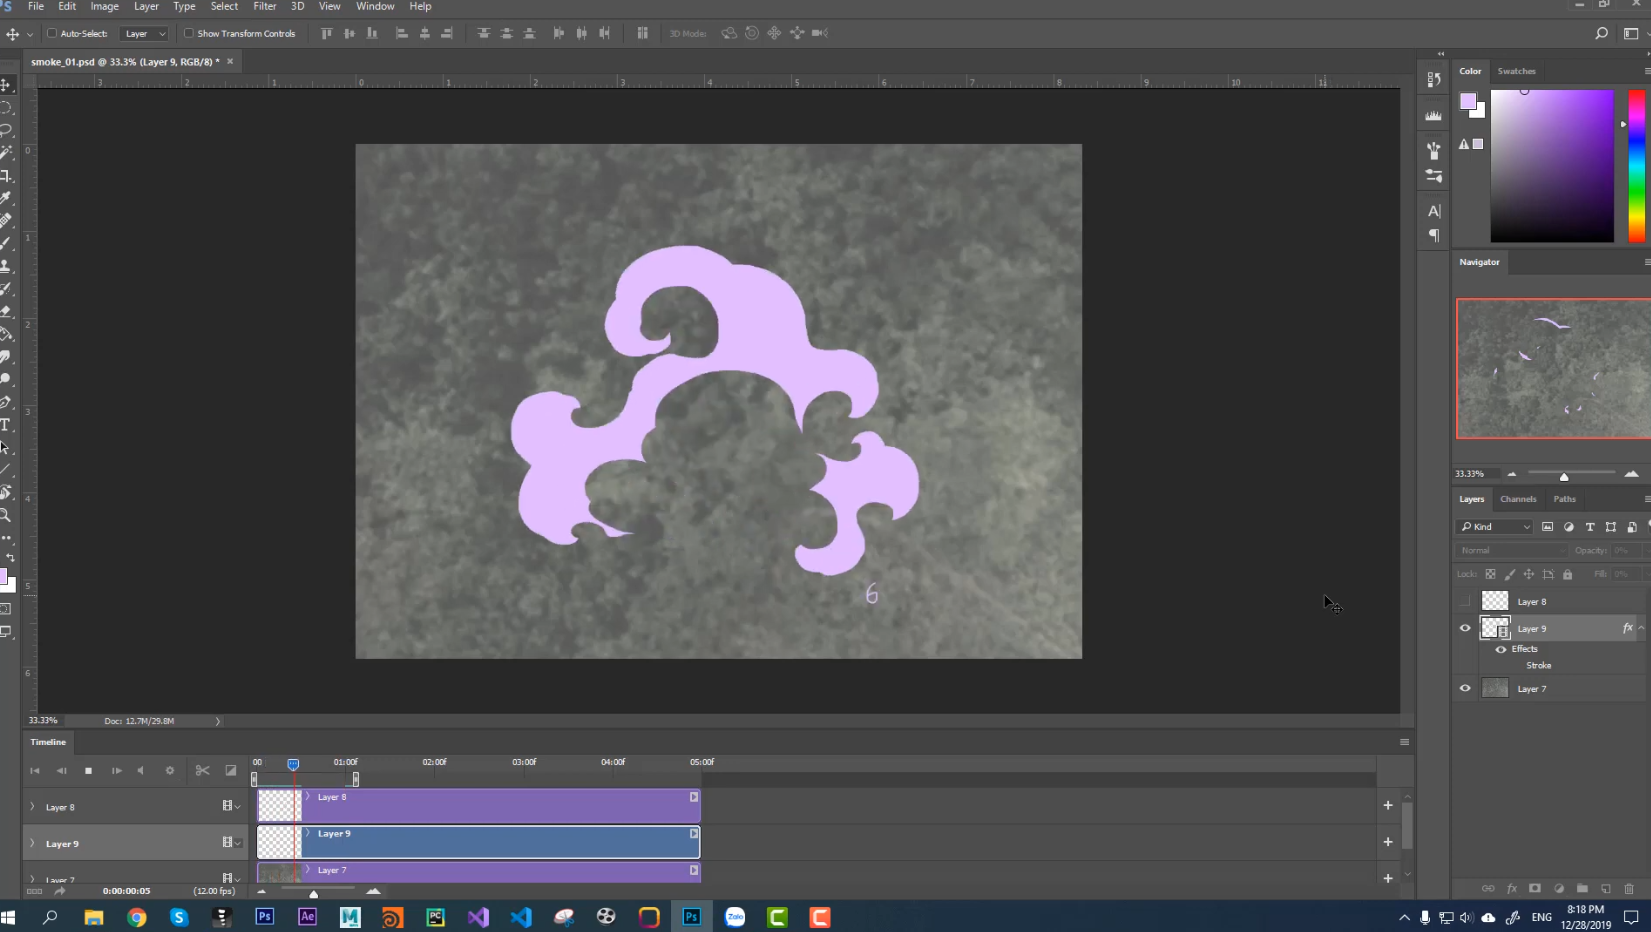Viewport: 1651px width, 932px height.
Task: Delete the selected layer with trash icon
Action: pos(1629,888)
